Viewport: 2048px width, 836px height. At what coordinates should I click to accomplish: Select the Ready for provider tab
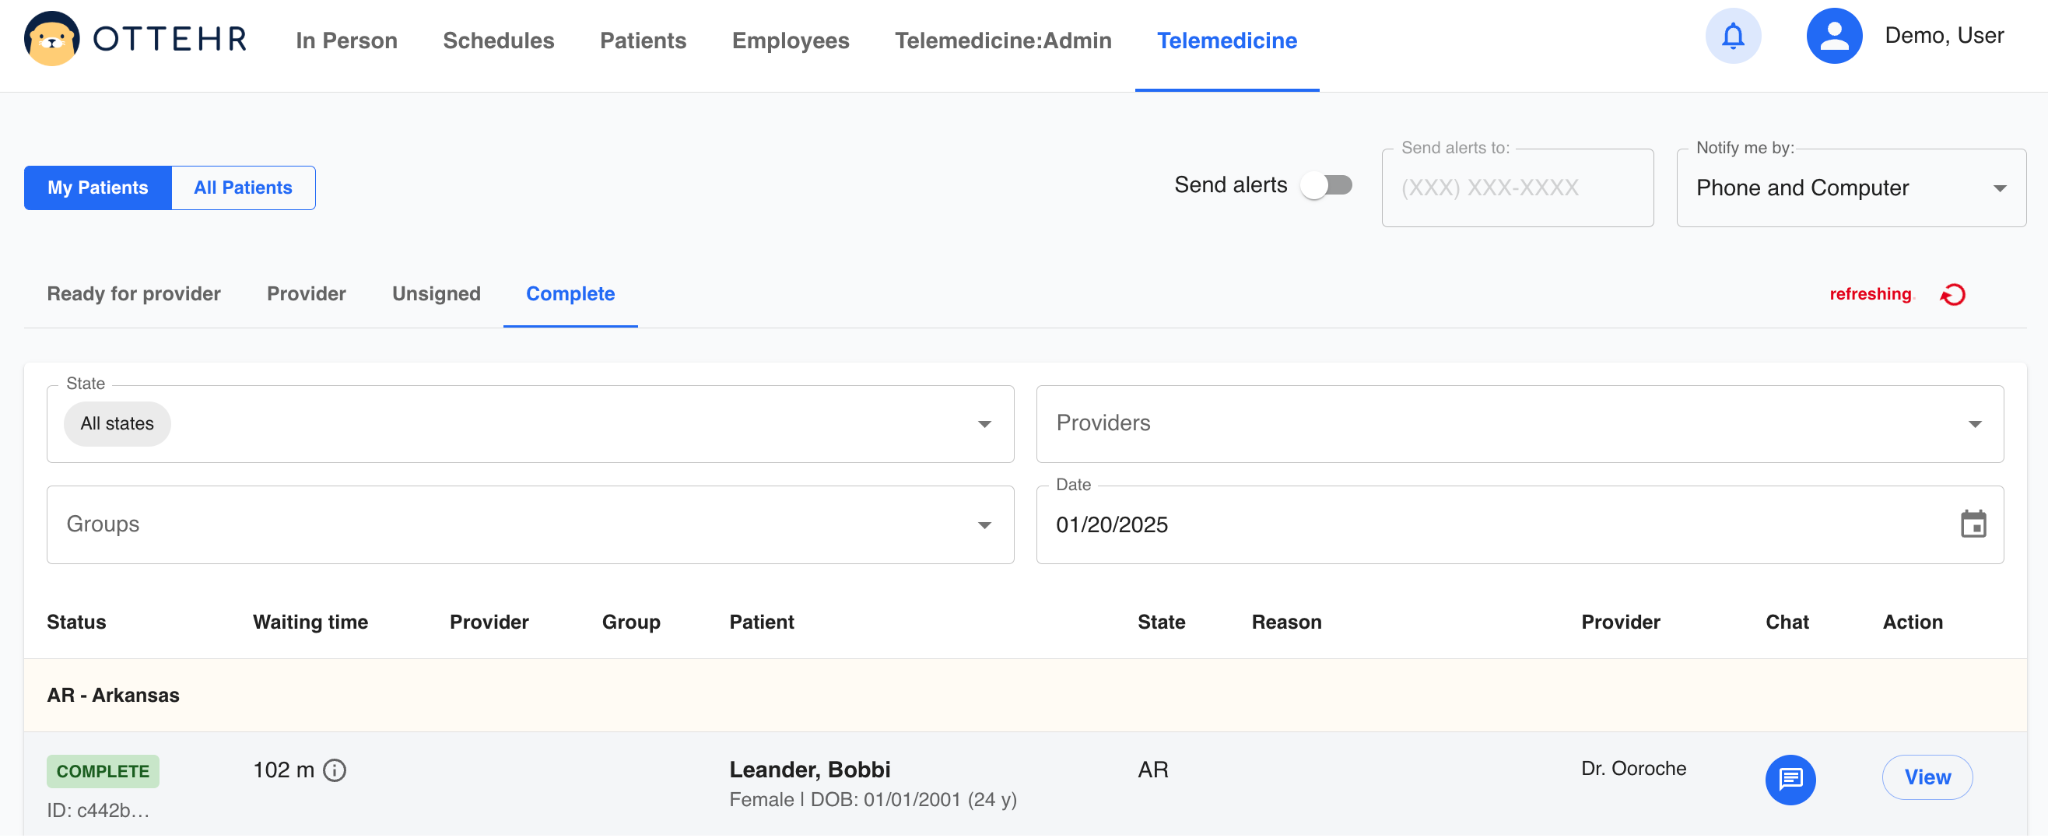(x=134, y=294)
